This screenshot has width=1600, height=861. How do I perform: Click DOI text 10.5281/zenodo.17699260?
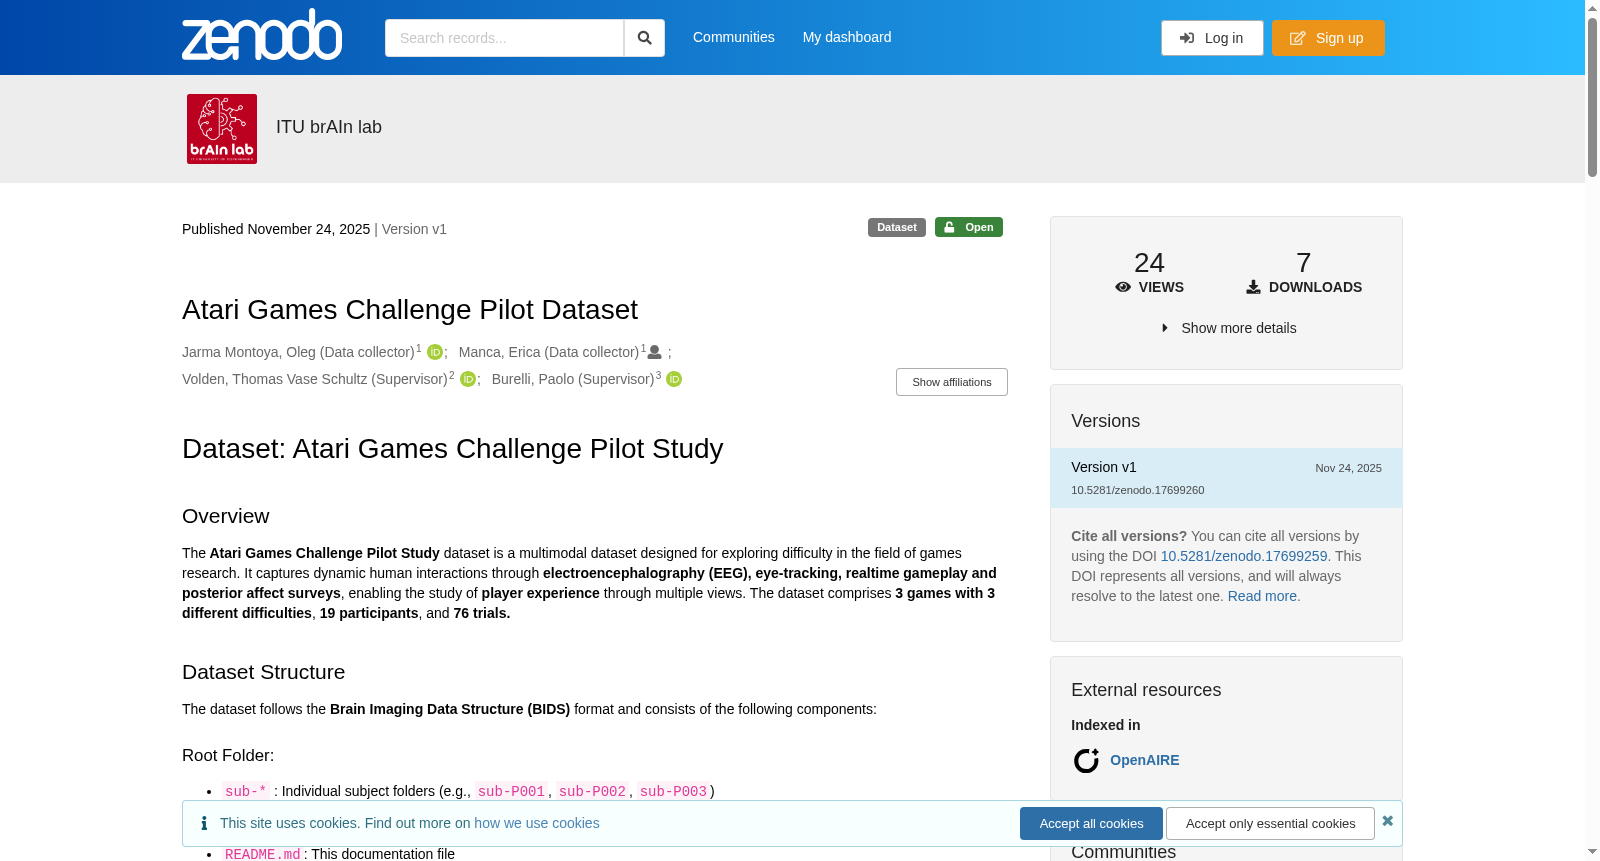[x=1137, y=490]
